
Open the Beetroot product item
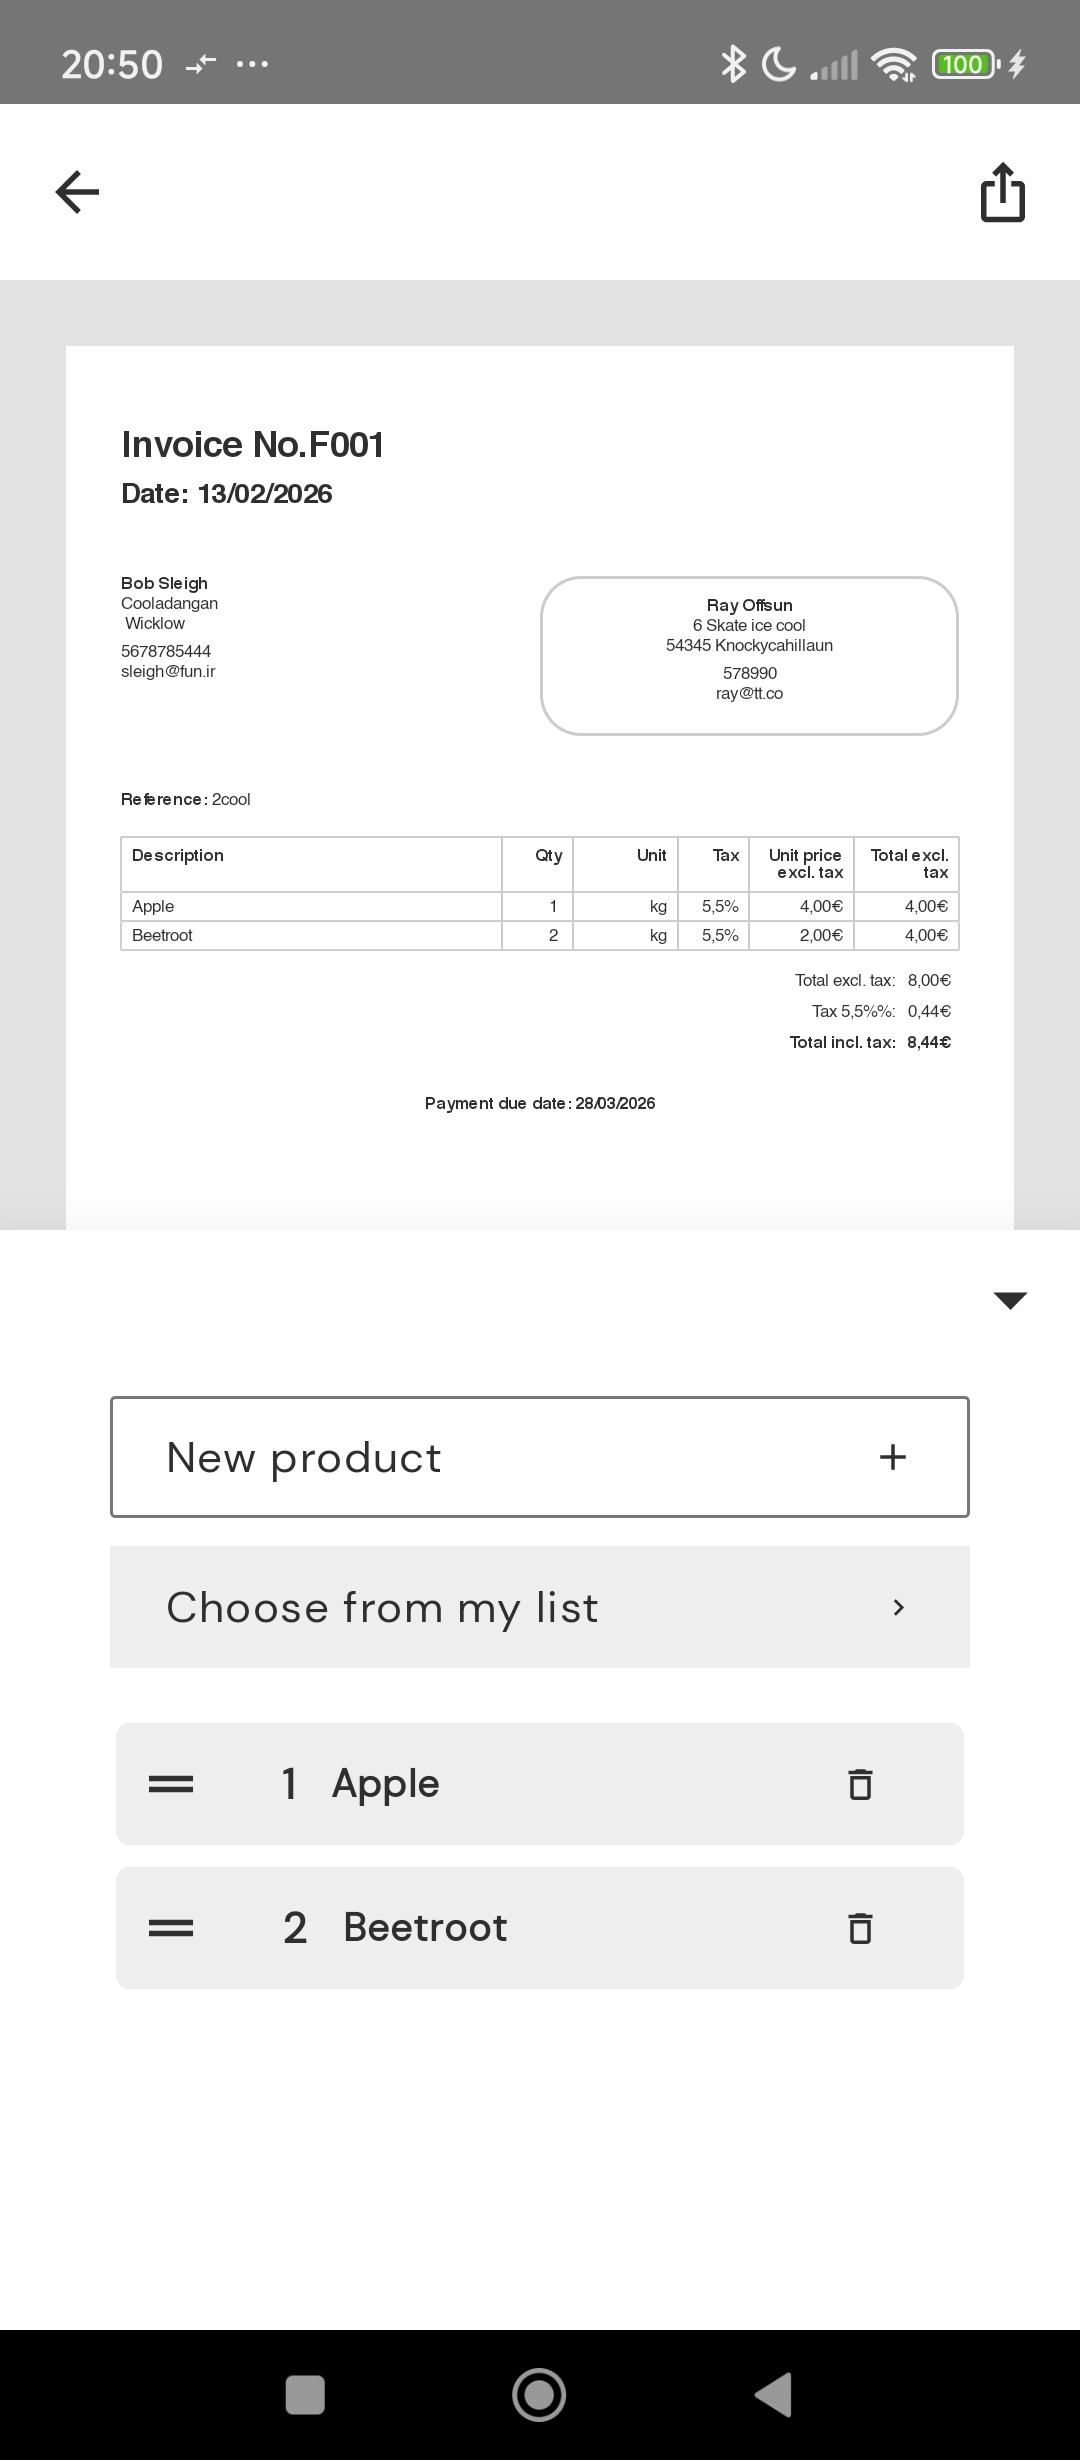click(x=500, y=1928)
